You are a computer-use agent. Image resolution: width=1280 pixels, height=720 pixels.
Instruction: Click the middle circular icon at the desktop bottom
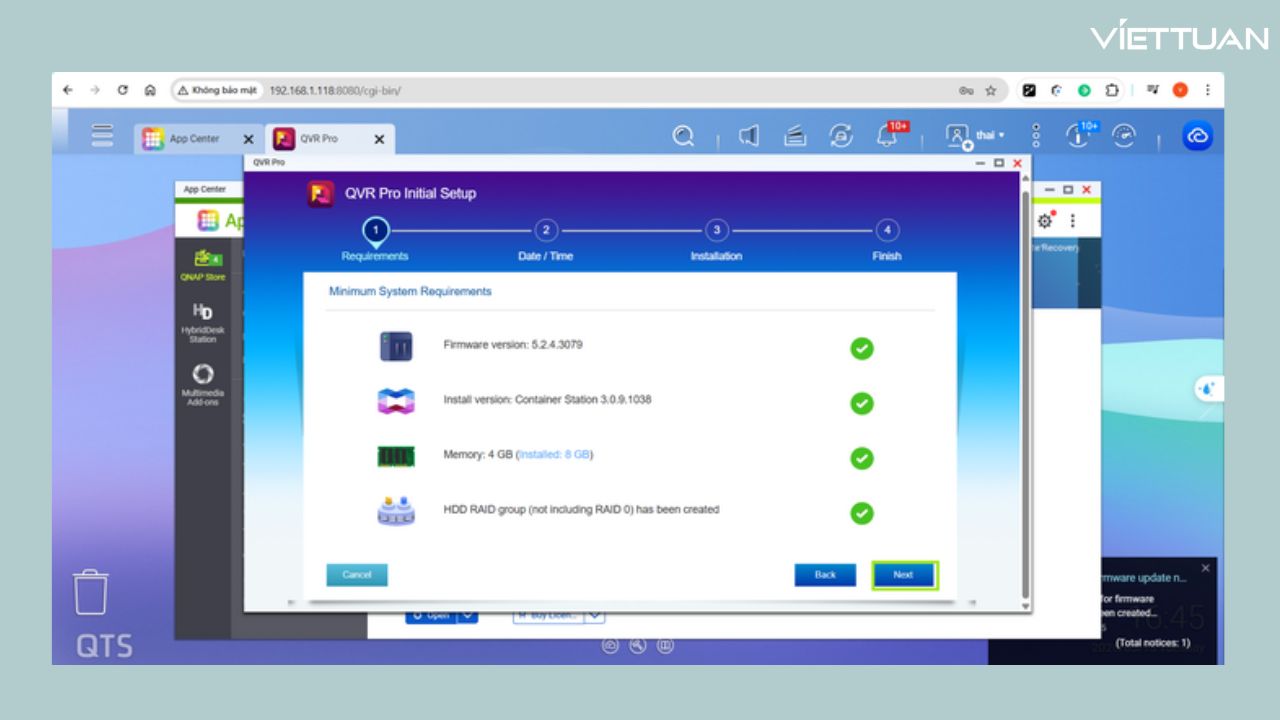pos(638,646)
